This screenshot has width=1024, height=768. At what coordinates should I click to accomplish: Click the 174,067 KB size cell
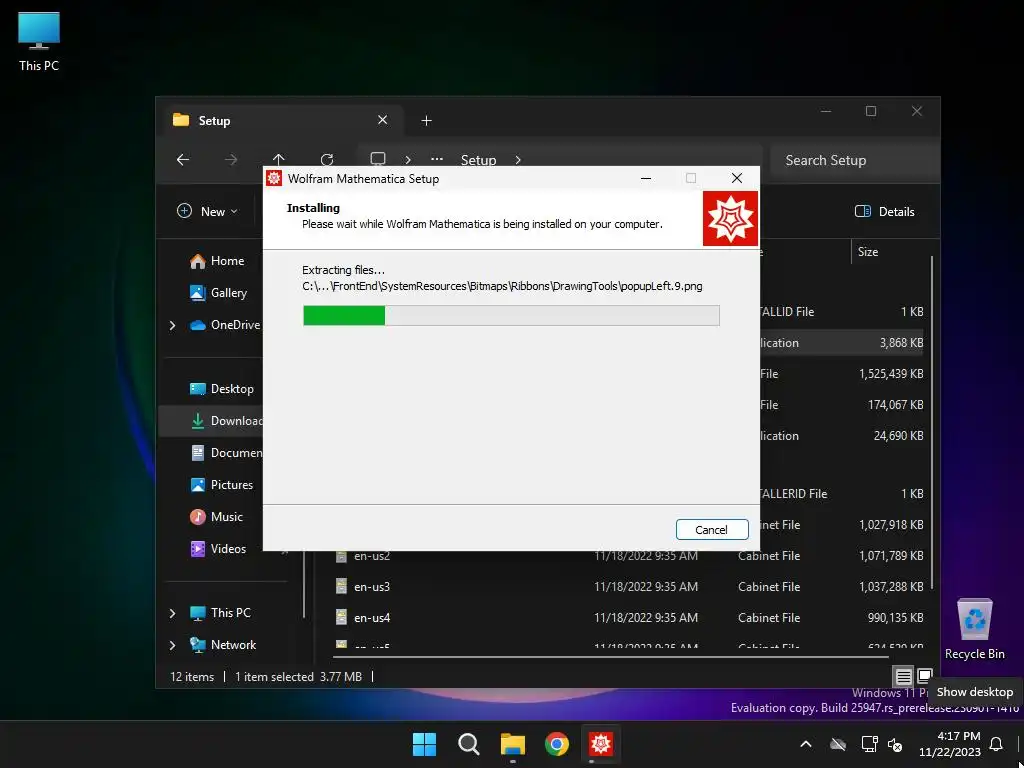895,405
